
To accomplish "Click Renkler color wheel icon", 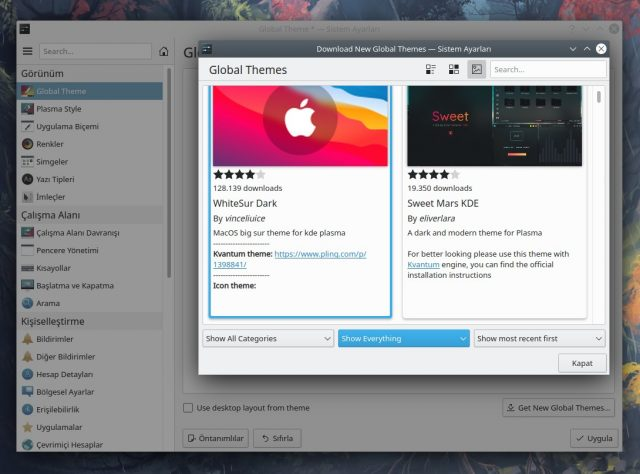I will pos(27,144).
